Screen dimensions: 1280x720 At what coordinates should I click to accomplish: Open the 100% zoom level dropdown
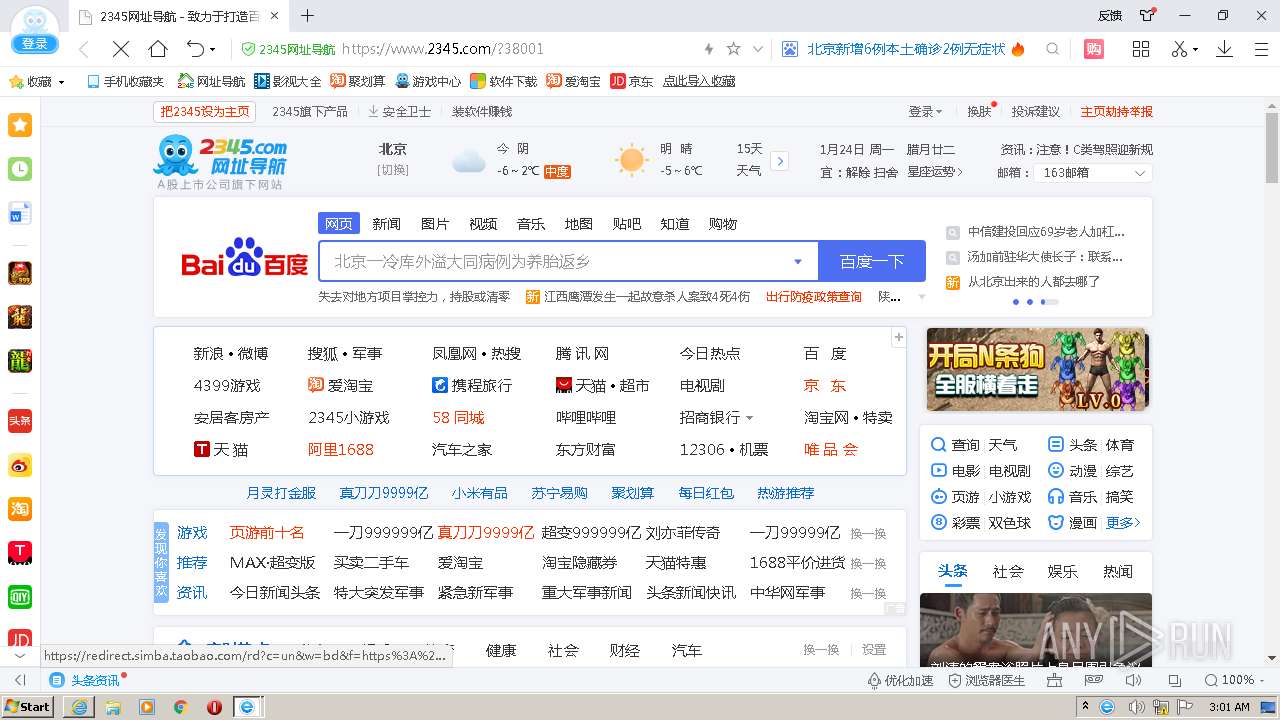click(x=1237, y=680)
